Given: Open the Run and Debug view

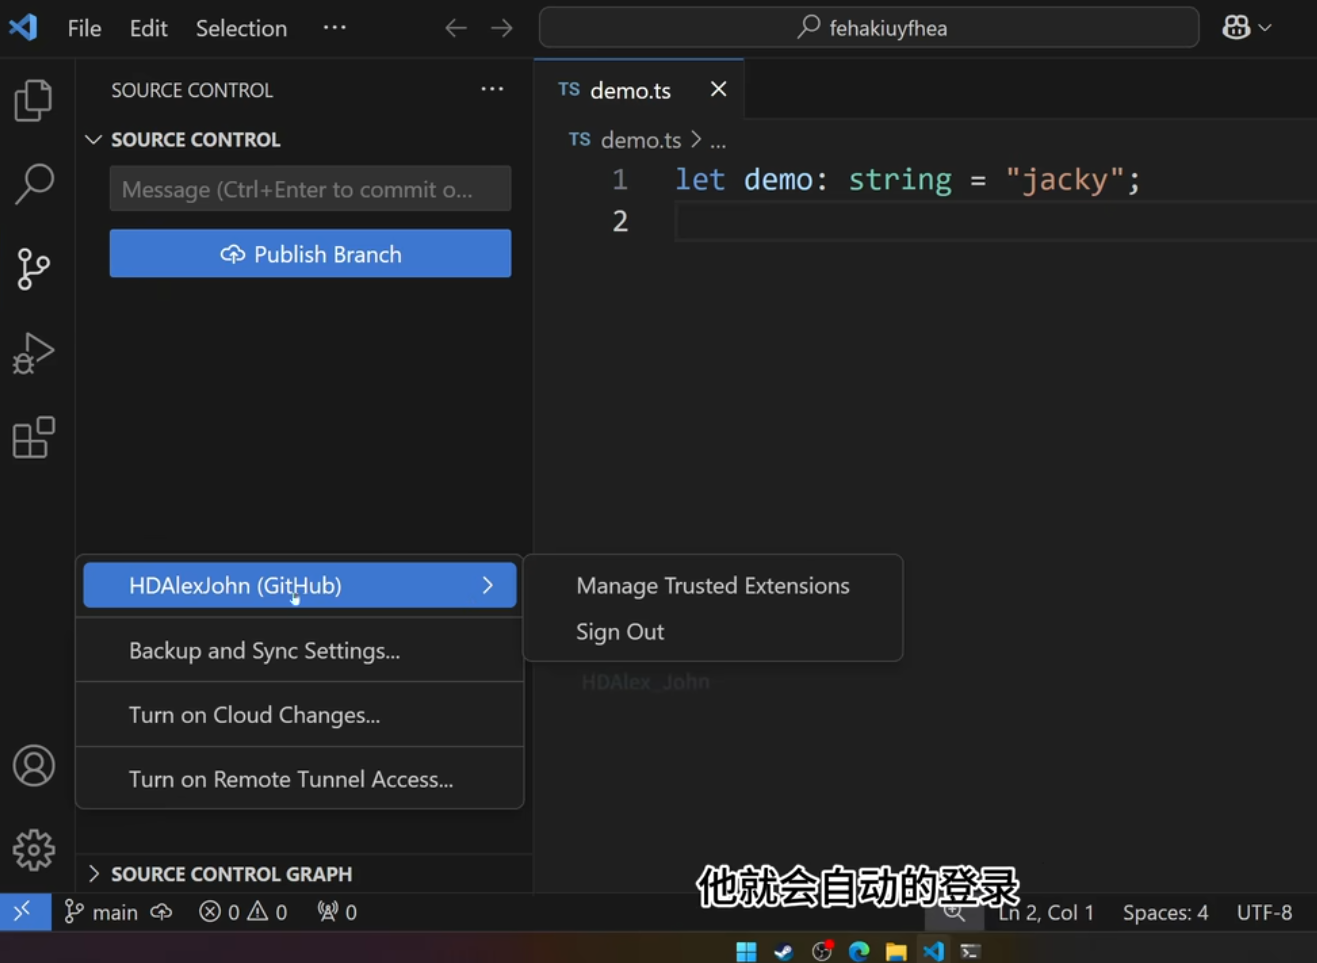Looking at the screenshot, I should [33, 353].
